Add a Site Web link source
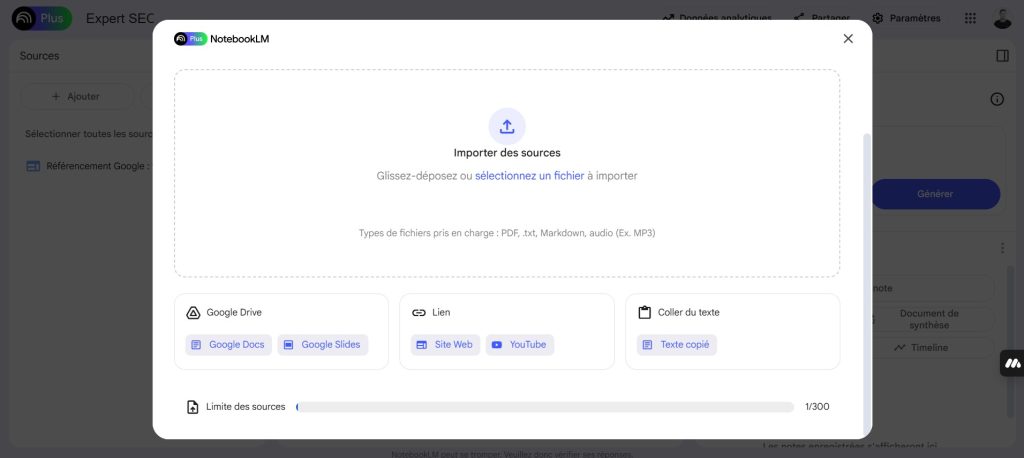The height and width of the screenshot is (458, 1024). [x=445, y=344]
